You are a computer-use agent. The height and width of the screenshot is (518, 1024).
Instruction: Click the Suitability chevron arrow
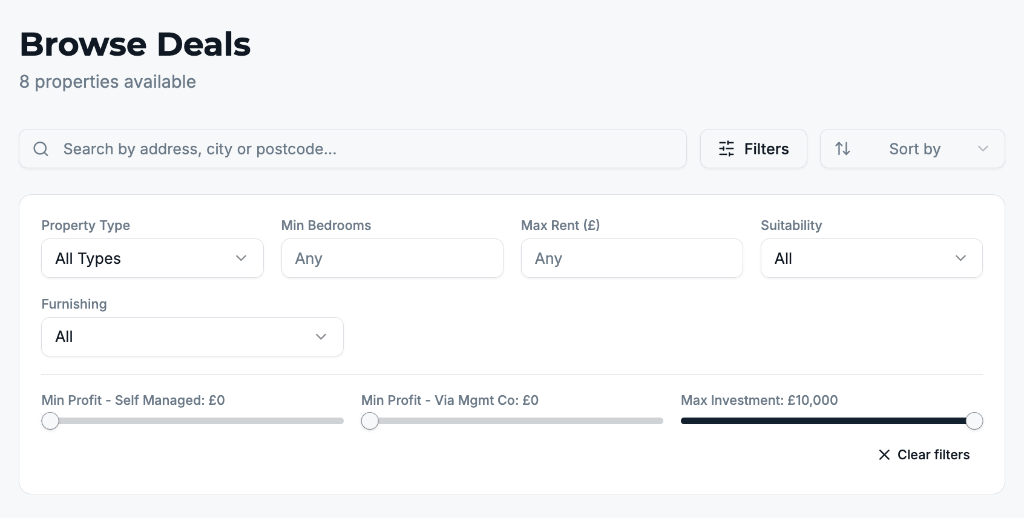click(x=960, y=258)
